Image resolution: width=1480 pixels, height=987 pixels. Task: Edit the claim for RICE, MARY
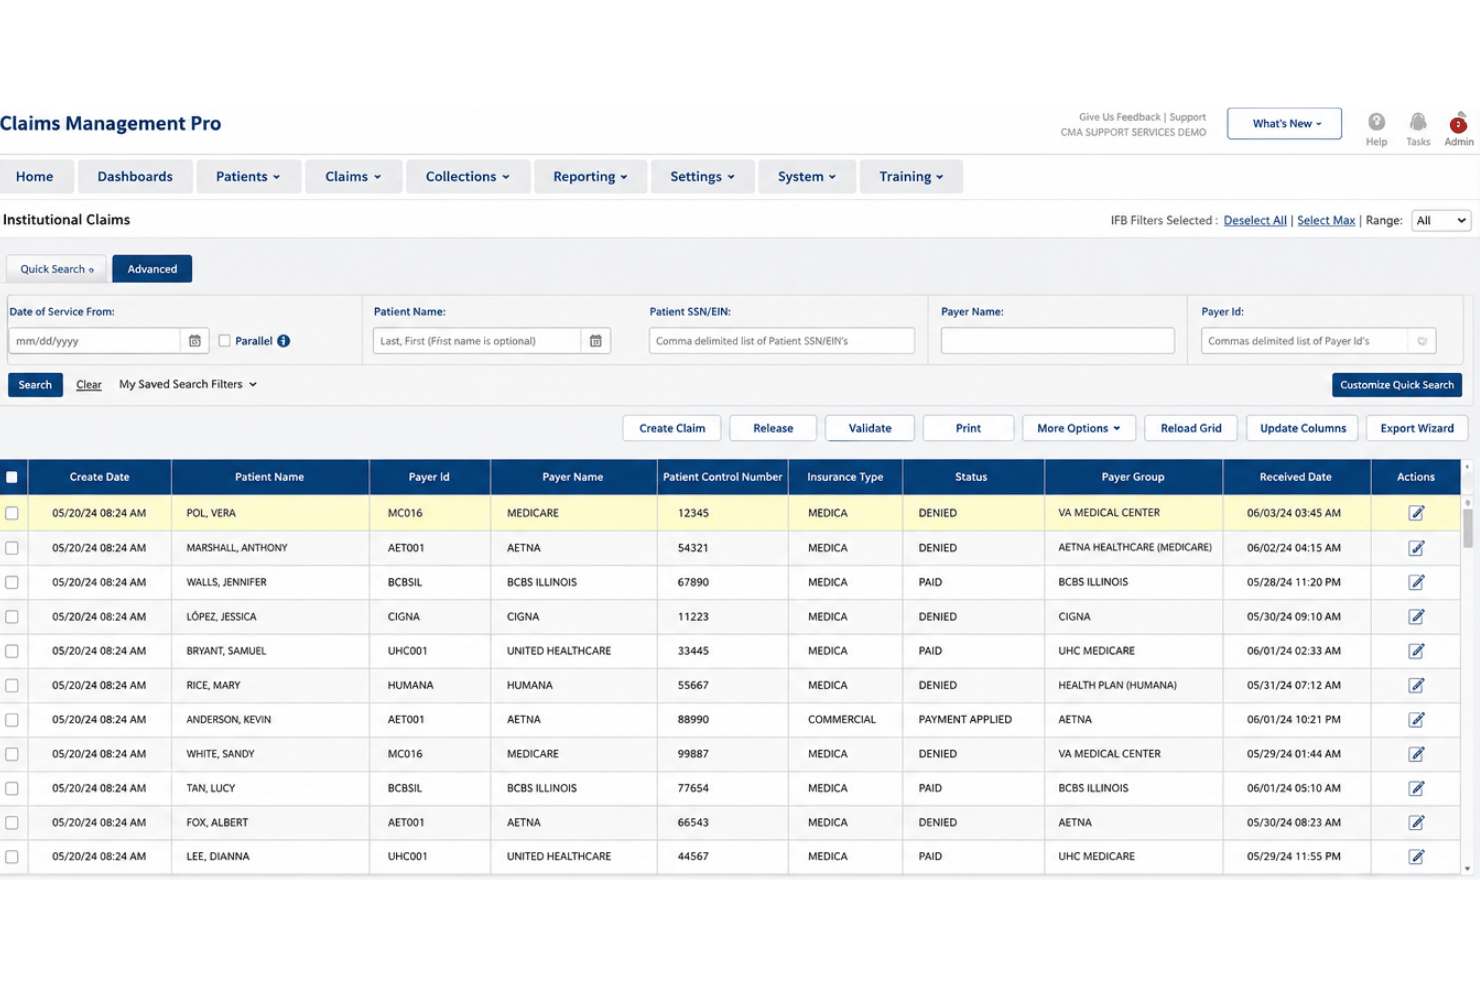pyautogui.click(x=1416, y=685)
